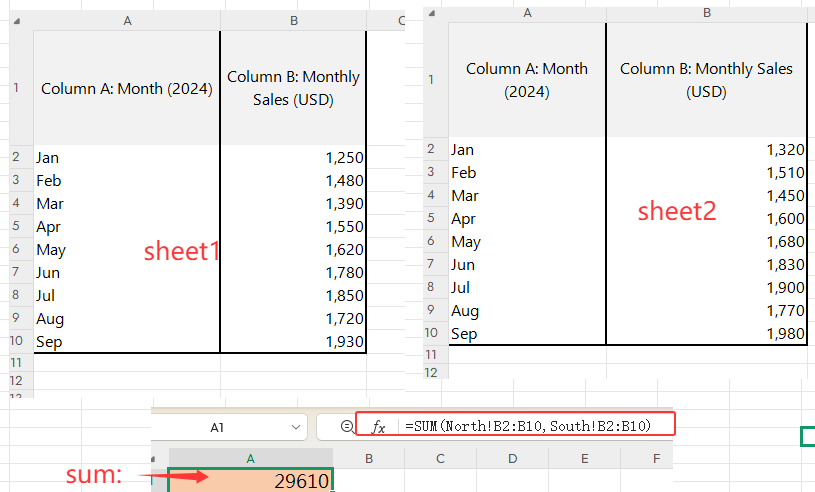The height and width of the screenshot is (492, 815).
Task: Select column D header in the sum sheet
Action: pyautogui.click(x=511, y=459)
